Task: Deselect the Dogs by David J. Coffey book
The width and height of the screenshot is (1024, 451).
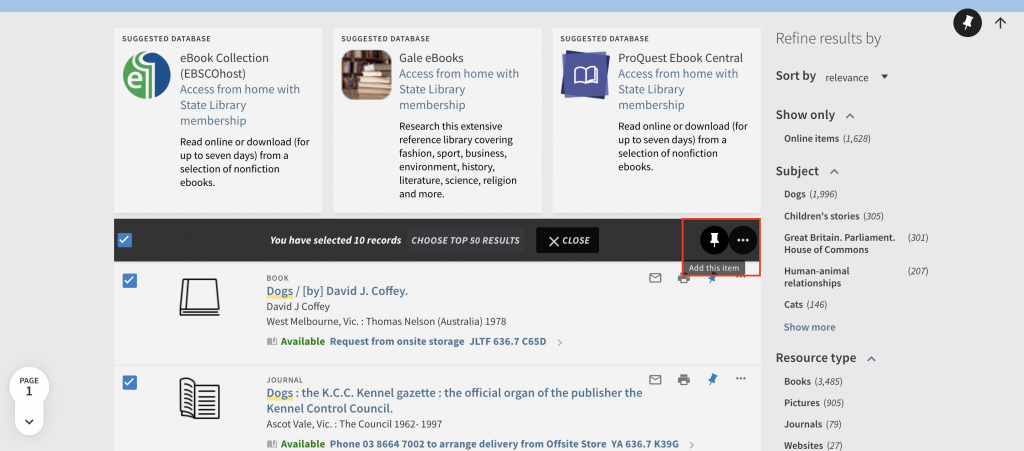Action: click(x=130, y=281)
